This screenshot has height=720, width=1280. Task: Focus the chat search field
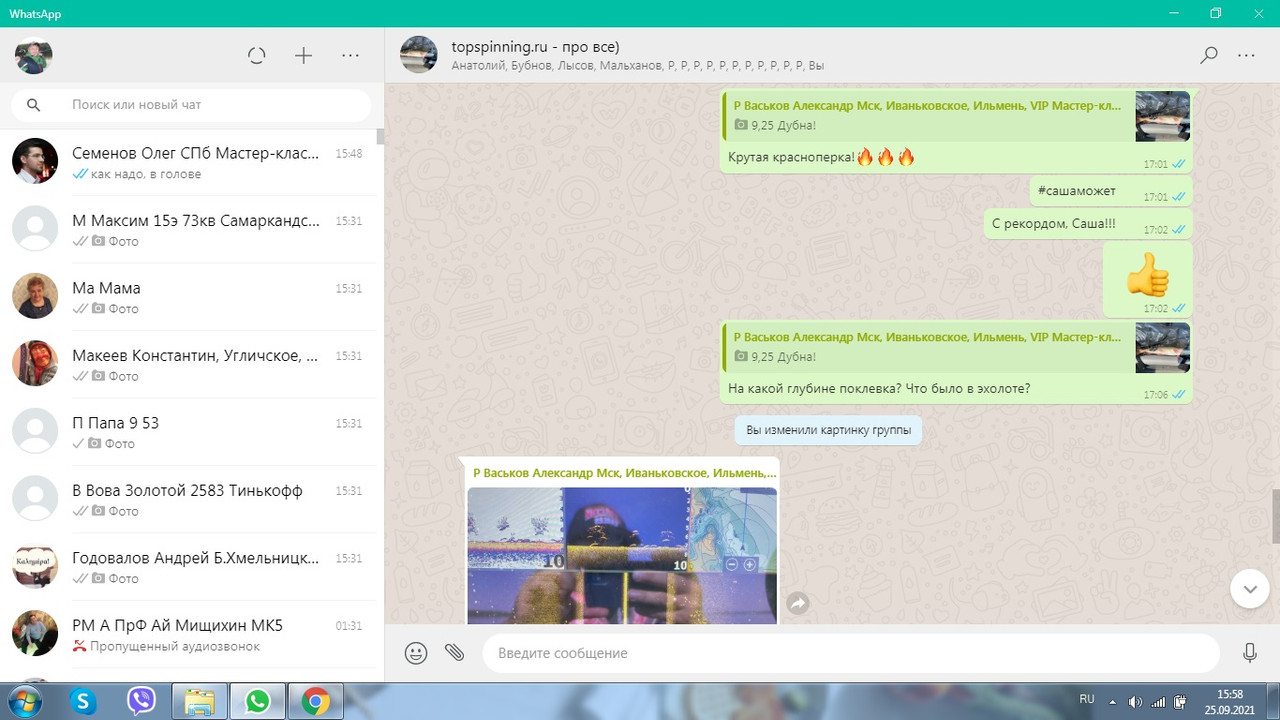click(191, 105)
